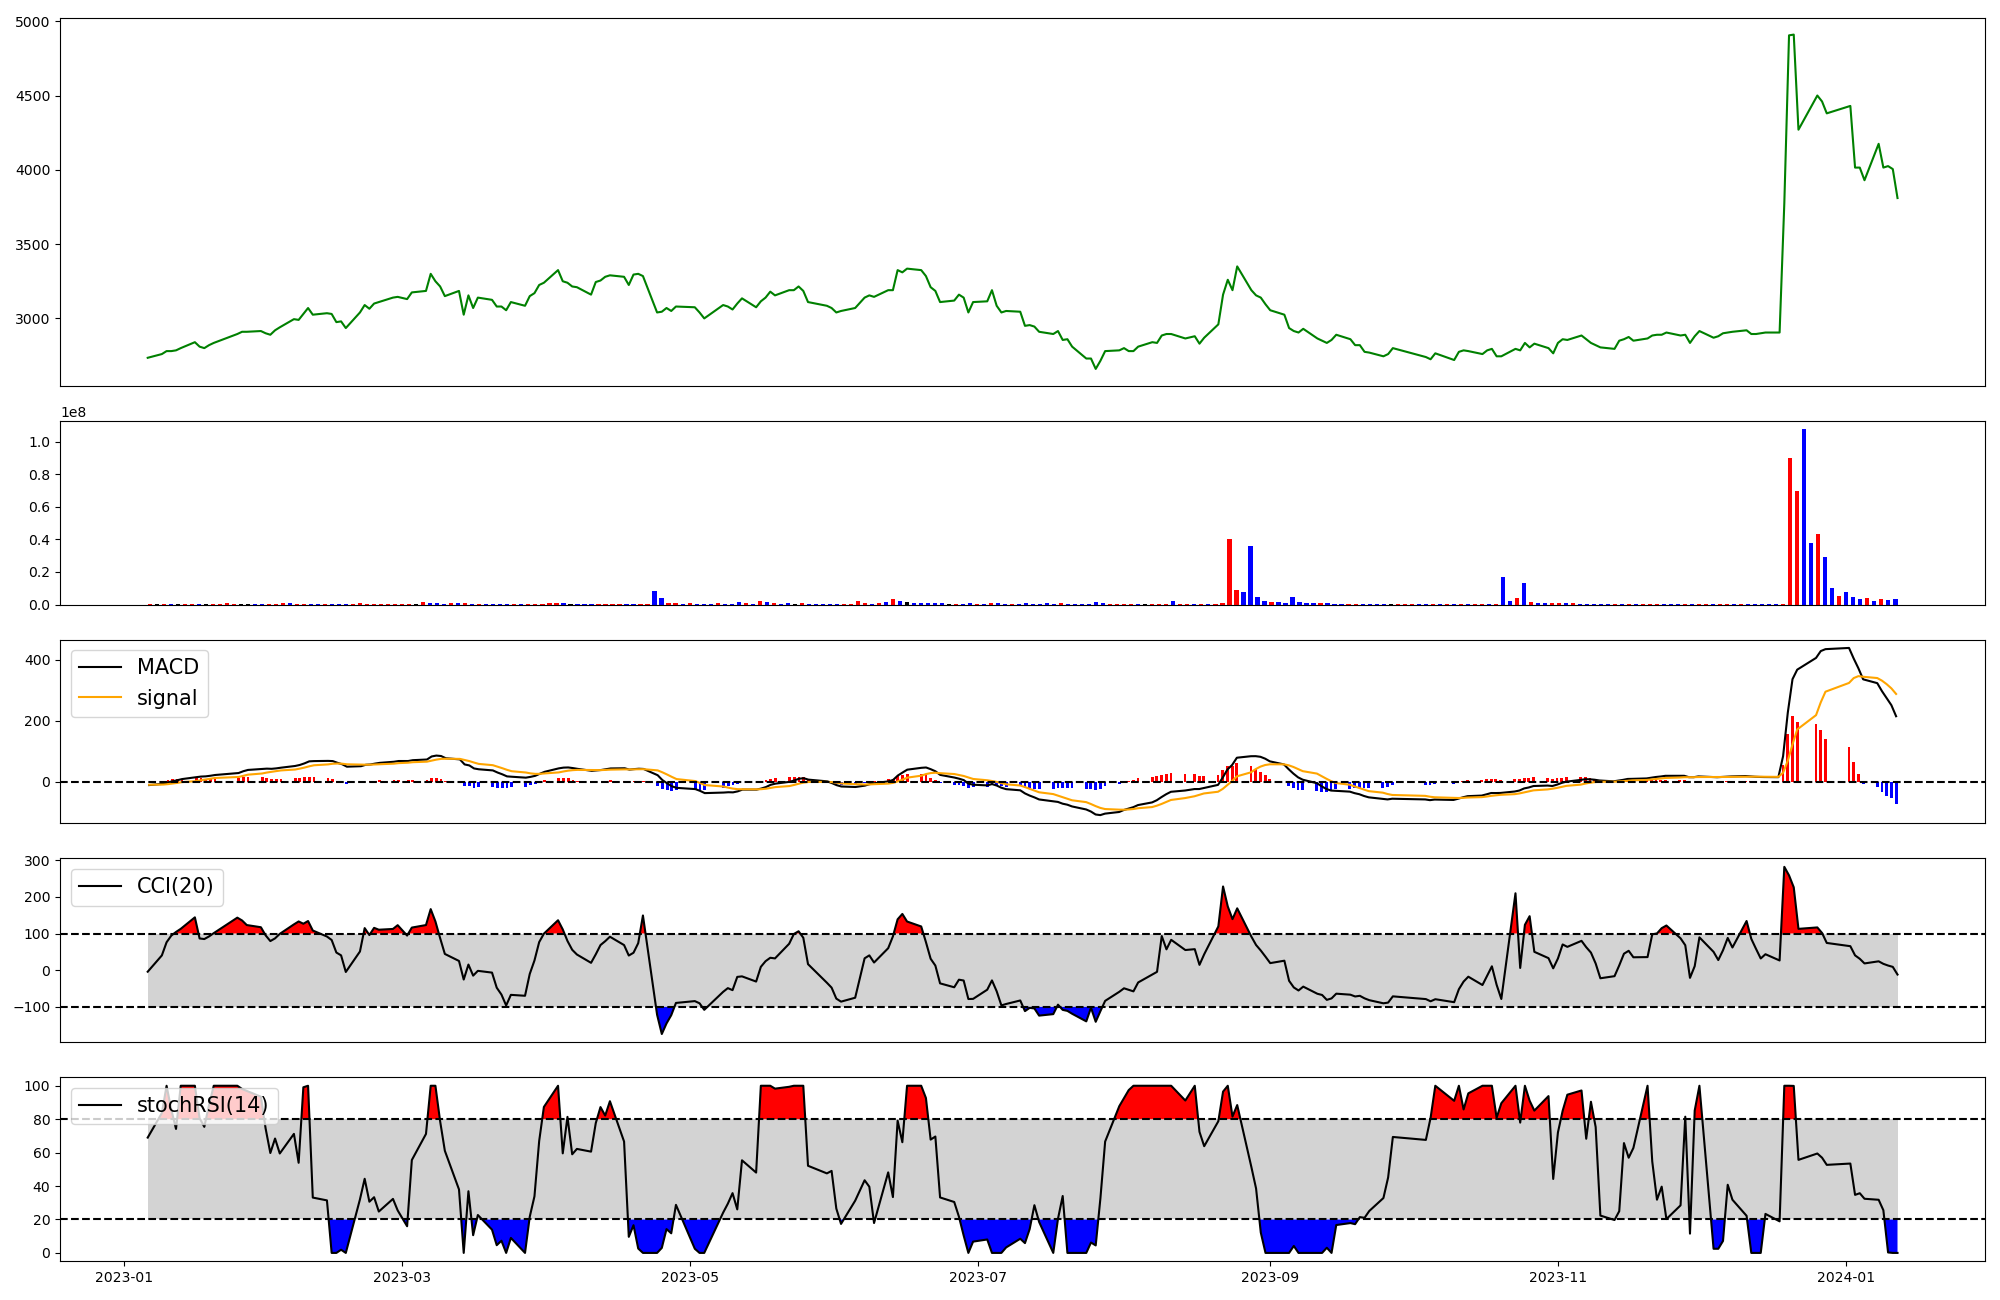Click the 2023-03 x-axis date label

[402, 1277]
